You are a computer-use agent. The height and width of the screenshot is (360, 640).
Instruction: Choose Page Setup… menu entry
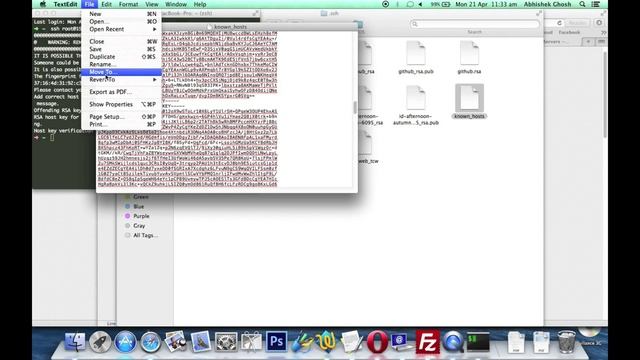point(122,117)
